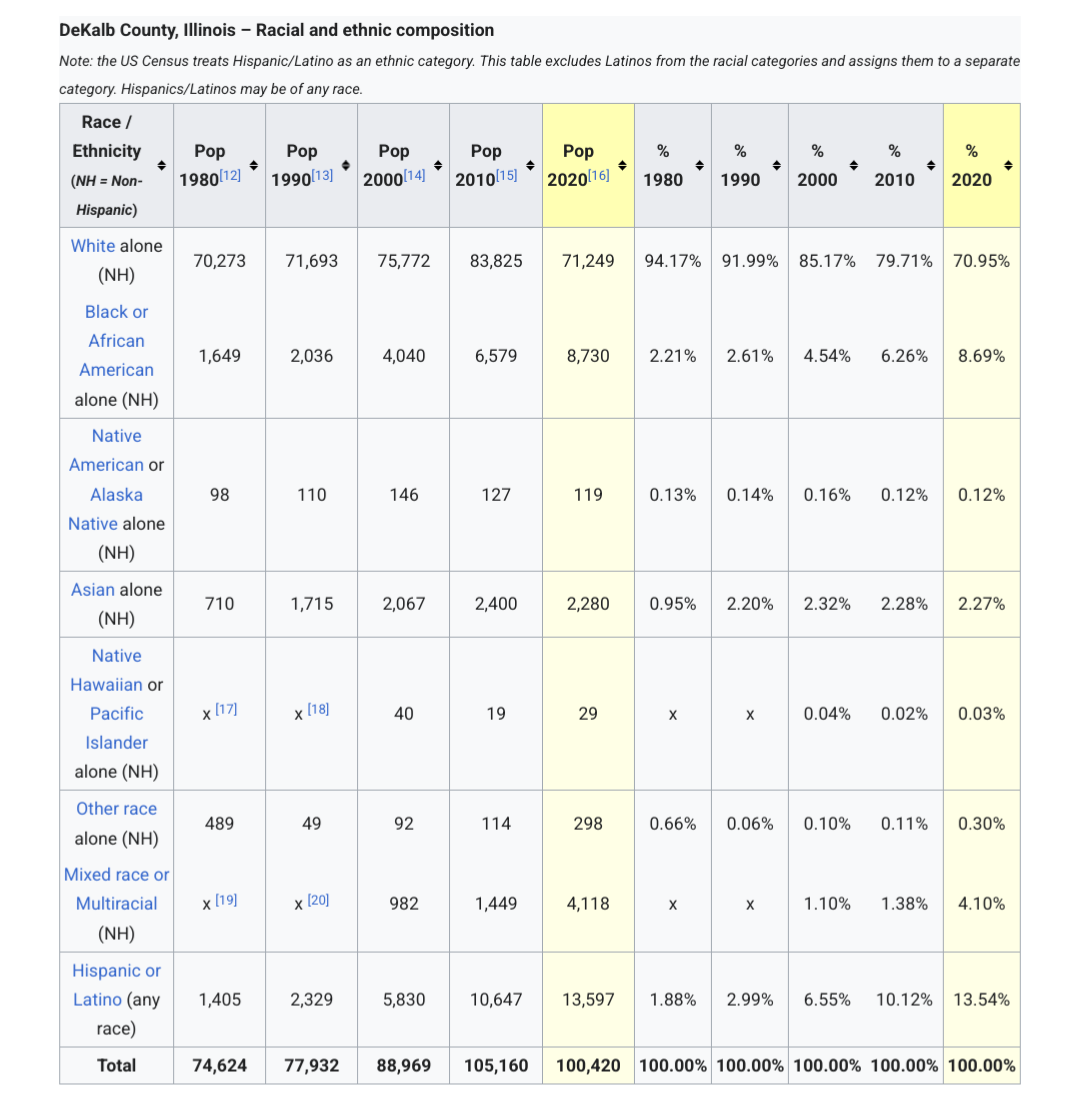The image size is (1080, 1104).
Task: Sort by % 2020 column arrows
Action: (x=1008, y=165)
